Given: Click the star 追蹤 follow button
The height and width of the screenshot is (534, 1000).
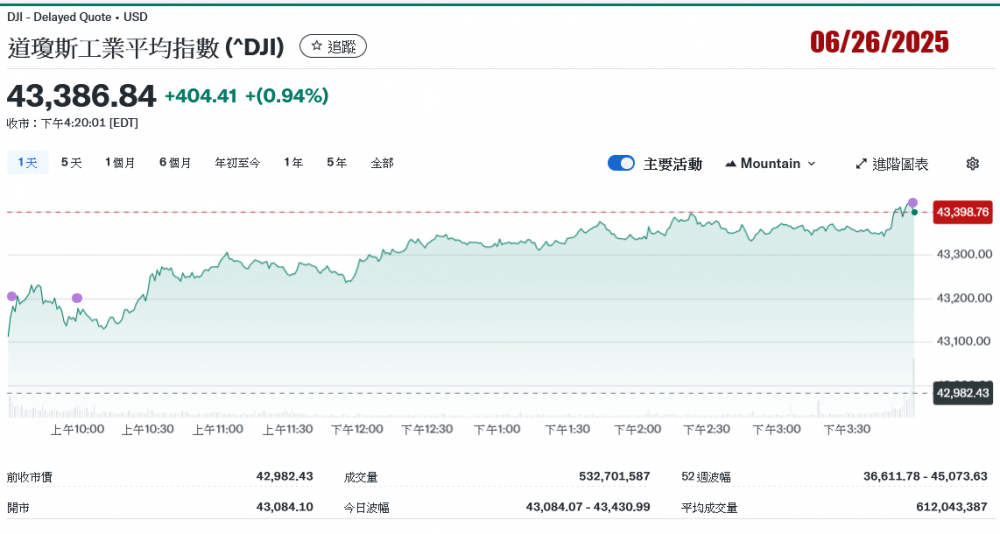Looking at the screenshot, I should coord(333,46).
